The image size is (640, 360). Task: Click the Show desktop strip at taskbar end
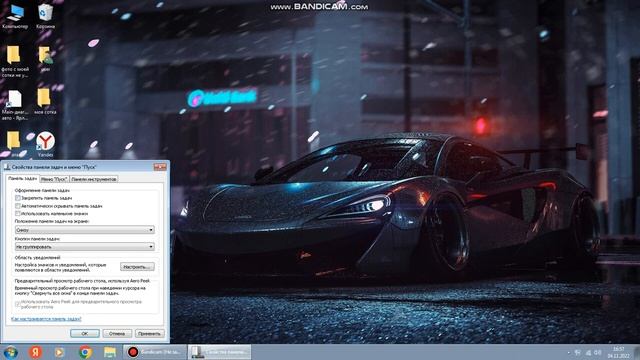point(637,352)
